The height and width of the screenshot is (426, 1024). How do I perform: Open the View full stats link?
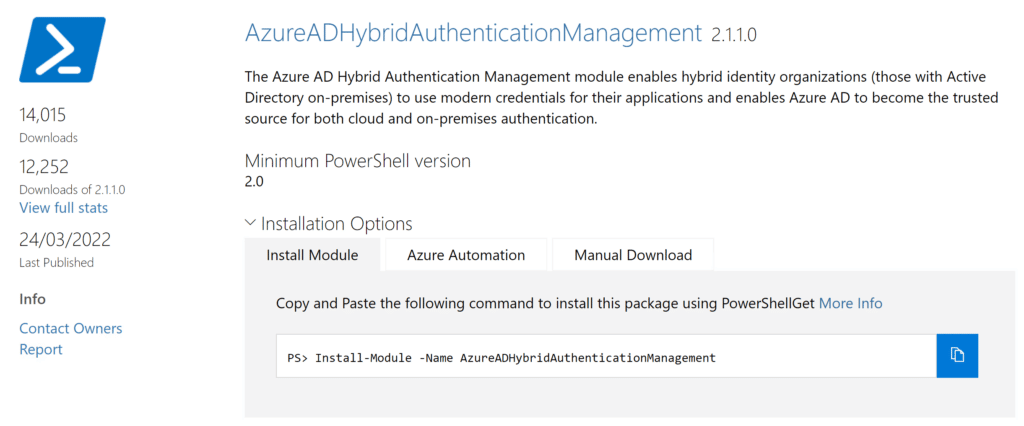click(63, 208)
